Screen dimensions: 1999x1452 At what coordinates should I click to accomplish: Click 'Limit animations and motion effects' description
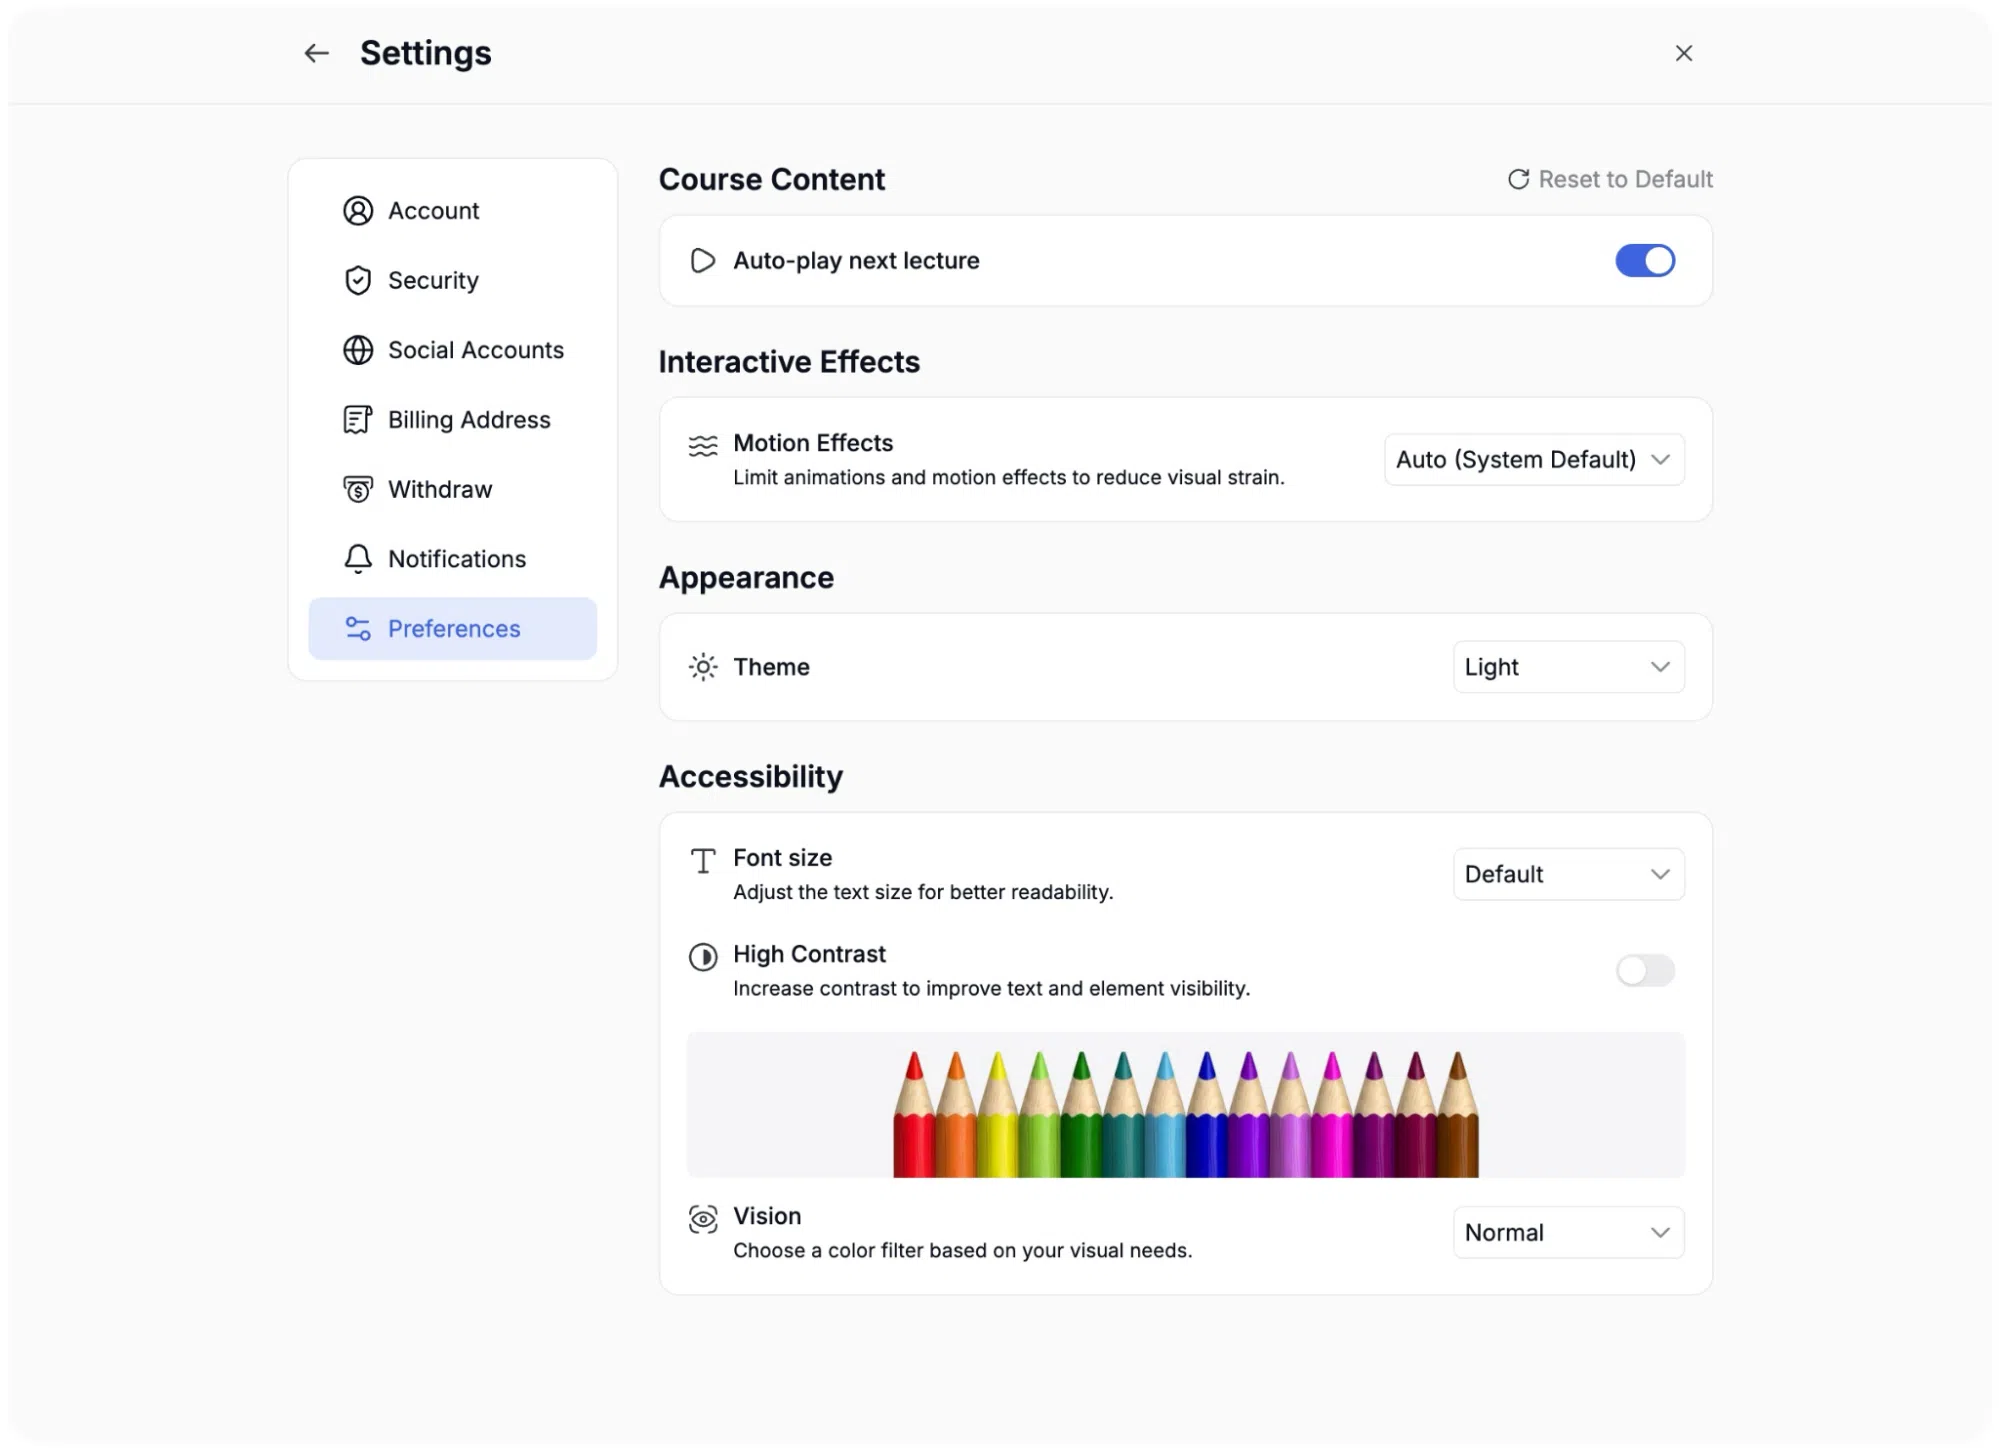[x=1008, y=478]
